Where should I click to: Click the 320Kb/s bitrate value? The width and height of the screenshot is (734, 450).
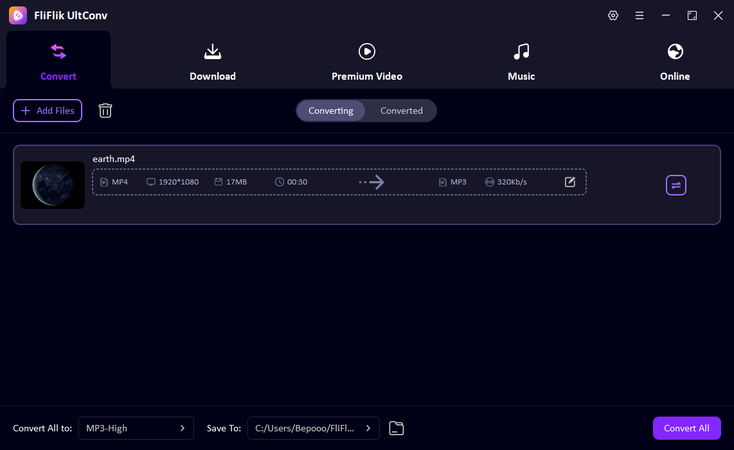[x=512, y=182]
